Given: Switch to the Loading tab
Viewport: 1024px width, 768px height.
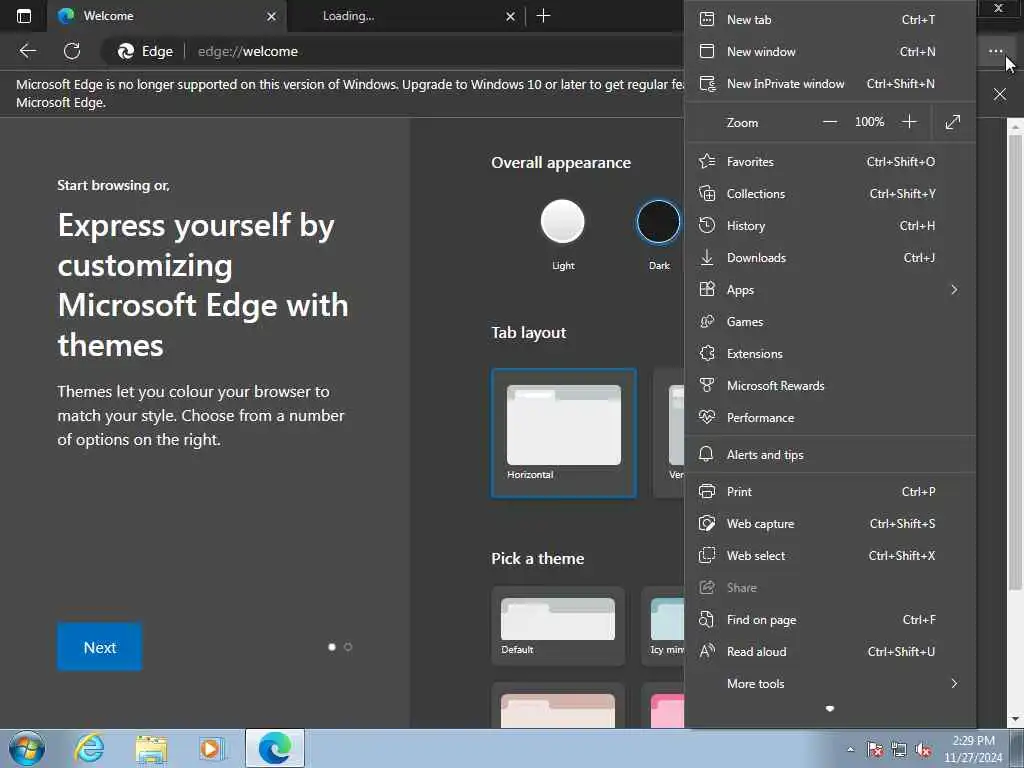Looking at the screenshot, I should (x=405, y=16).
